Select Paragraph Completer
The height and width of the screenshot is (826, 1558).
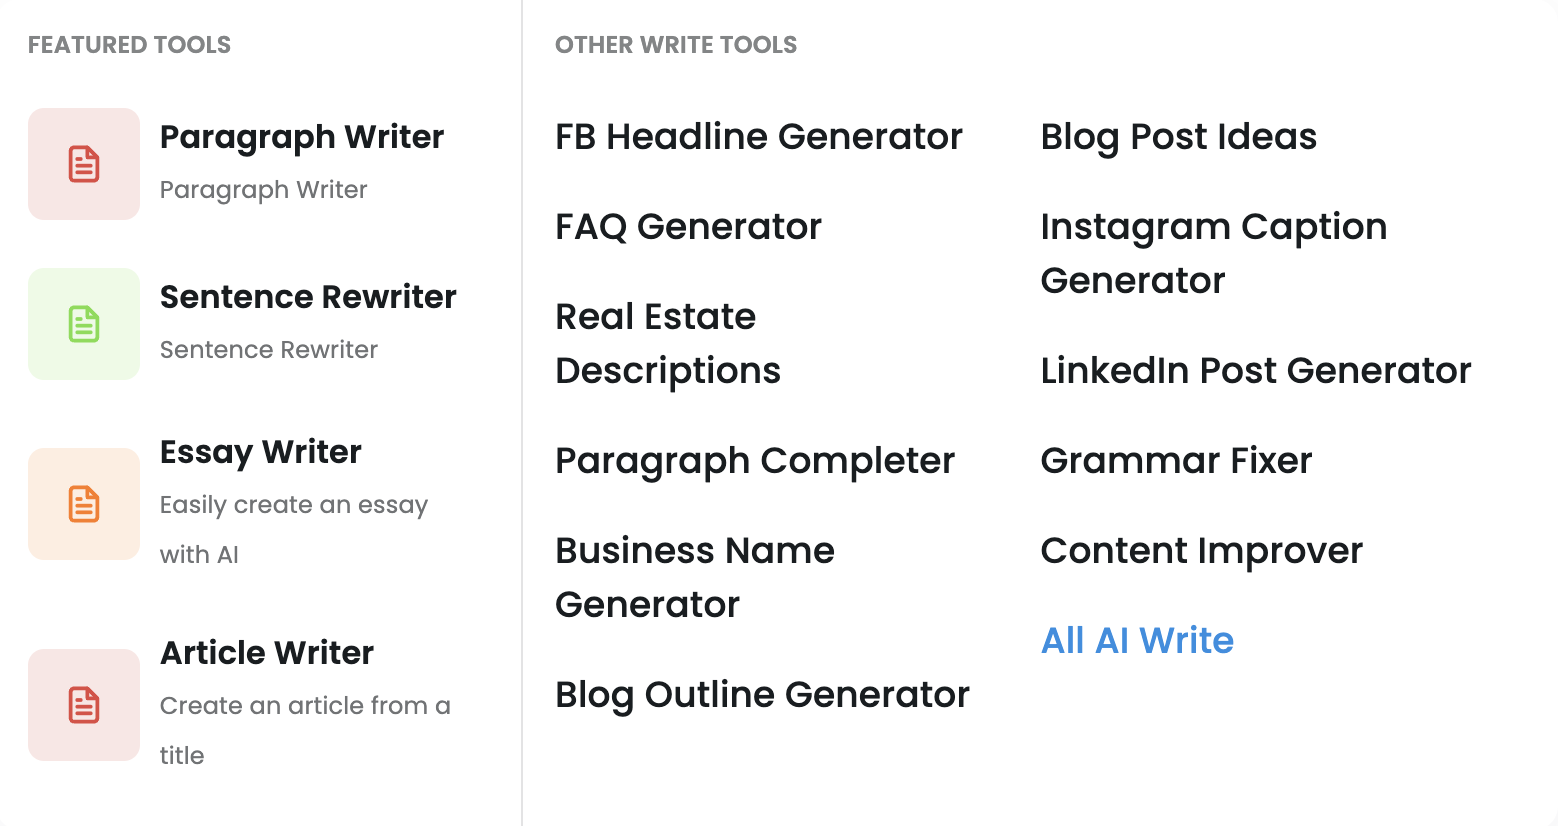tap(755, 461)
